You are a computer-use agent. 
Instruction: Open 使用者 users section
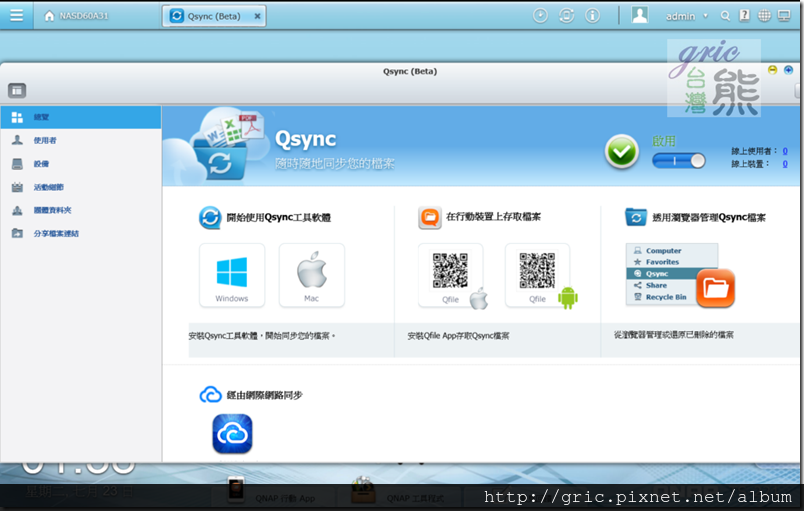coord(81,140)
